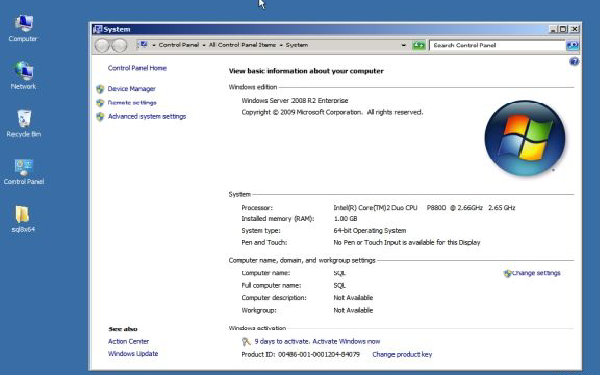Expand the arrow before System breadcrumb
The width and height of the screenshot is (600, 375).
pos(281,45)
